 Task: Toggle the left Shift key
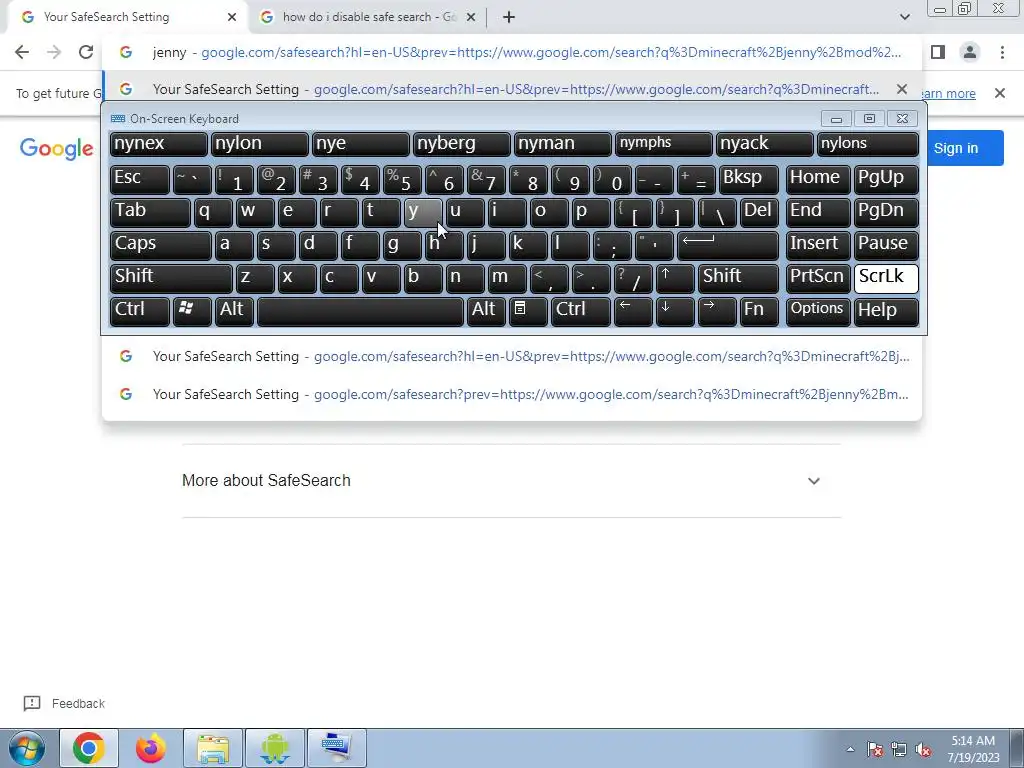click(x=171, y=278)
